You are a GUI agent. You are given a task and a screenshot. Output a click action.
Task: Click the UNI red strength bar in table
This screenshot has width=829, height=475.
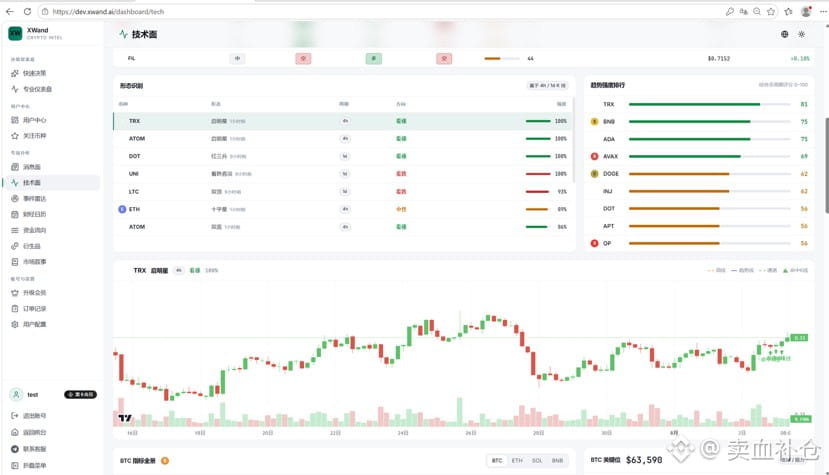pos(538,173)
